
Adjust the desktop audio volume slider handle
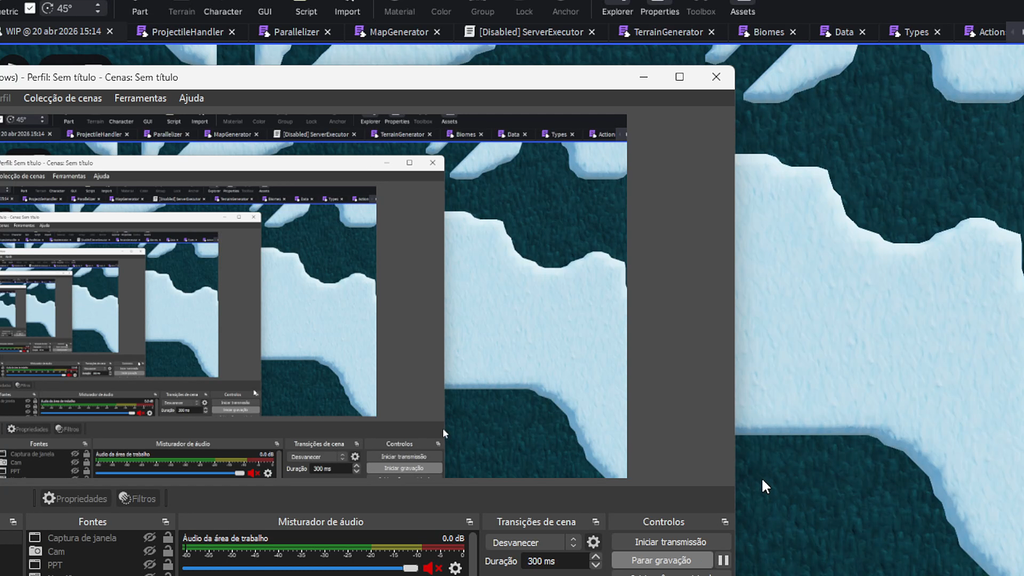(410, 568)
